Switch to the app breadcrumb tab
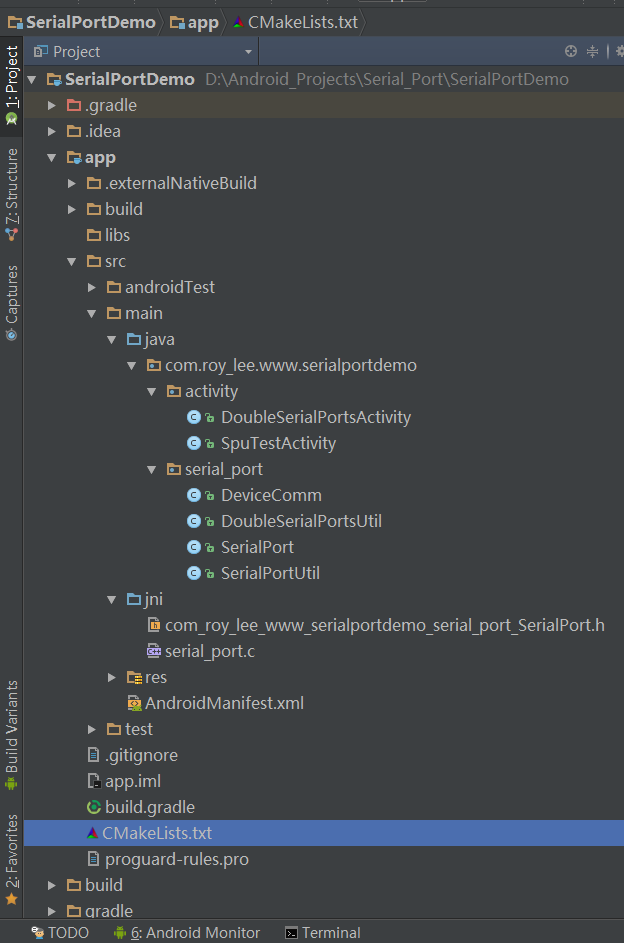 click(x=193, y=21)
